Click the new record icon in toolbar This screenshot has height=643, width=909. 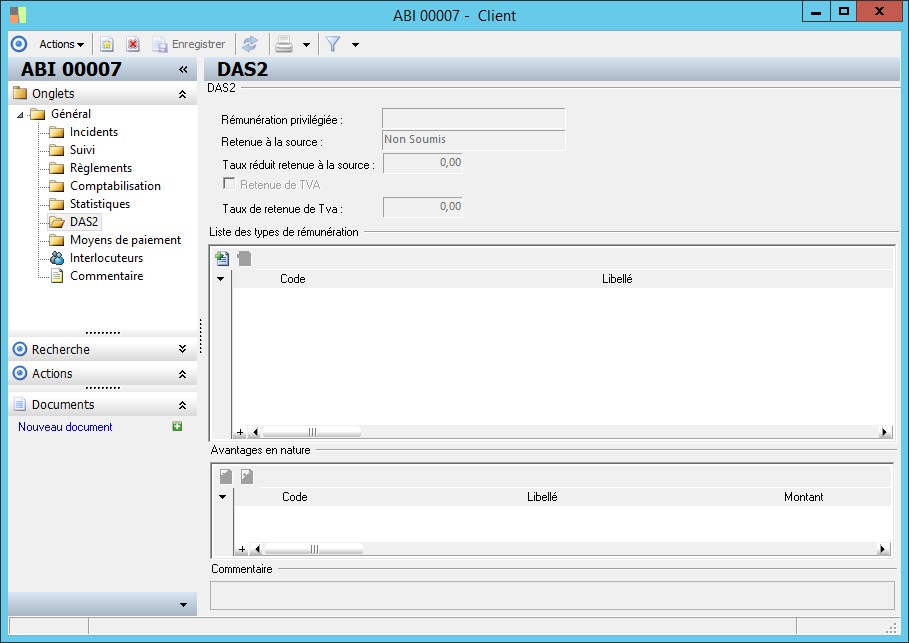click(x=107, y=44)
